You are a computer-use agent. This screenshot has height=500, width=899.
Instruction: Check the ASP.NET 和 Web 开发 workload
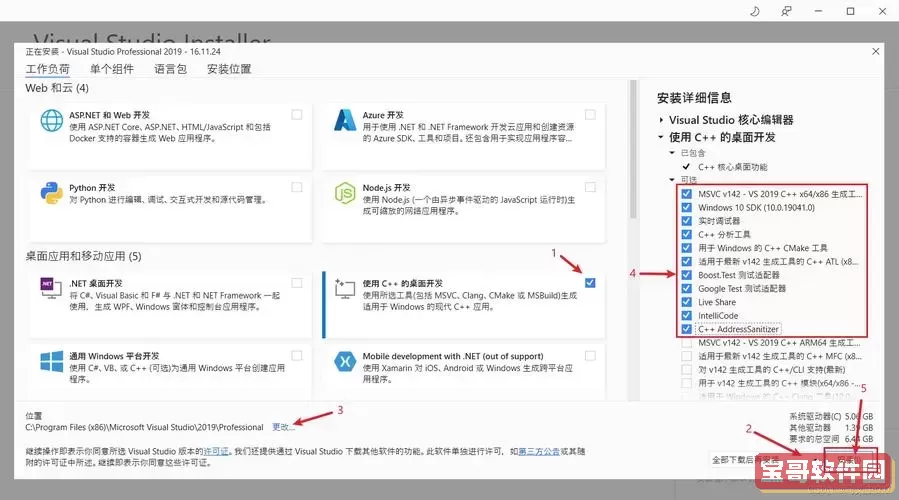297,115
